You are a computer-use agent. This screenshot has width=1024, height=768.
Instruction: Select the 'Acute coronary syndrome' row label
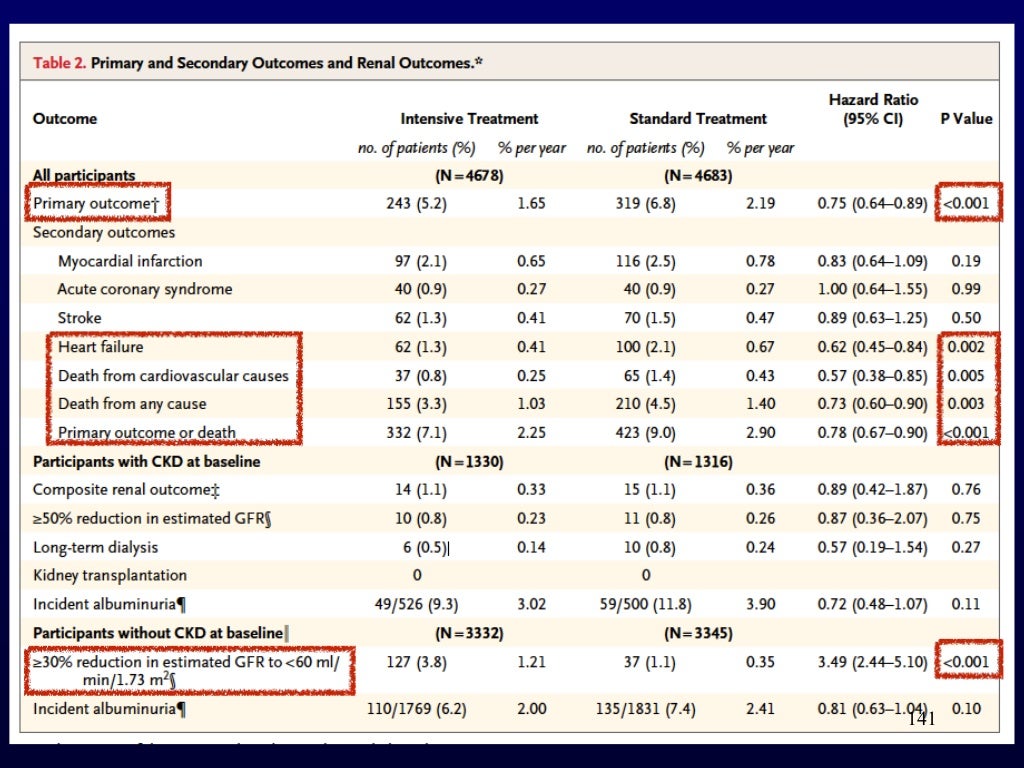[144, 289]
